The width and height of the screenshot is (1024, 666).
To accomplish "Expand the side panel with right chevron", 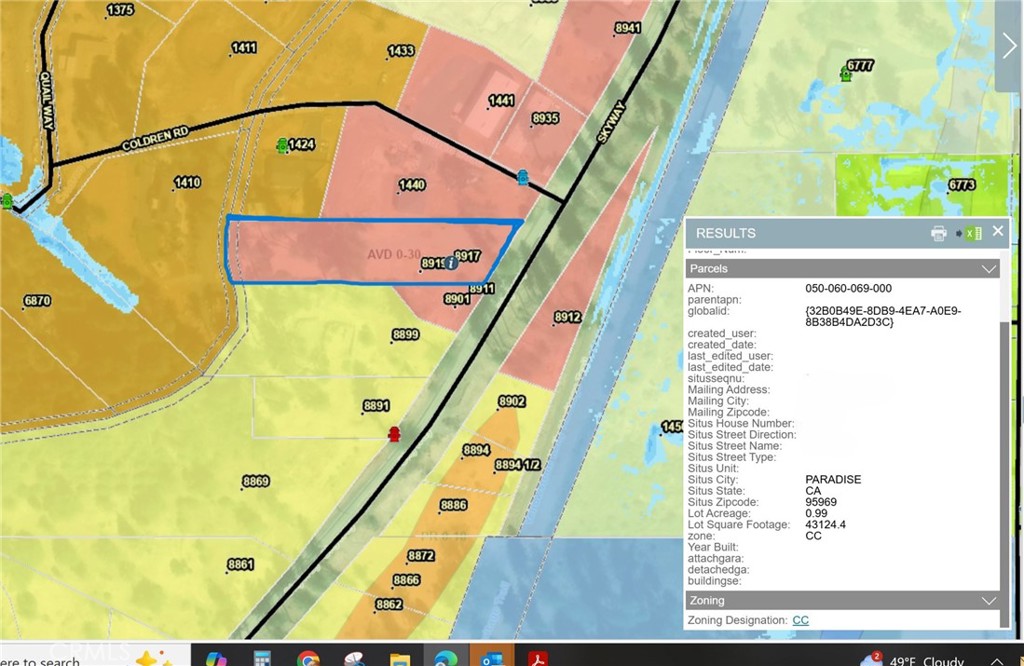I will (1009, 47).
